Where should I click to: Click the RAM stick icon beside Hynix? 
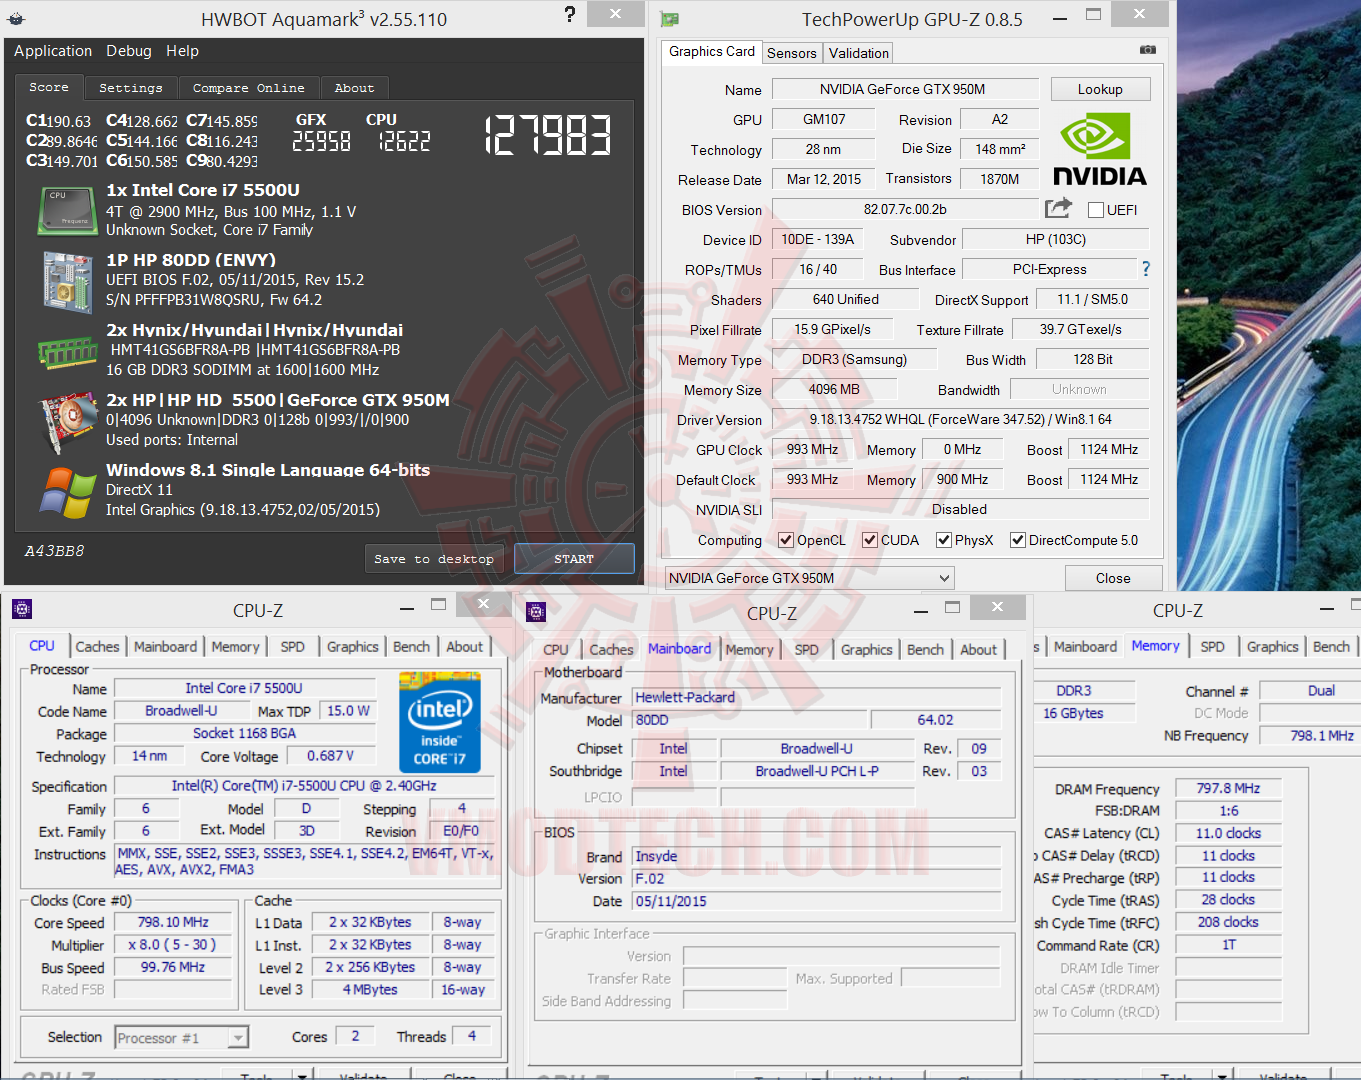68,352
